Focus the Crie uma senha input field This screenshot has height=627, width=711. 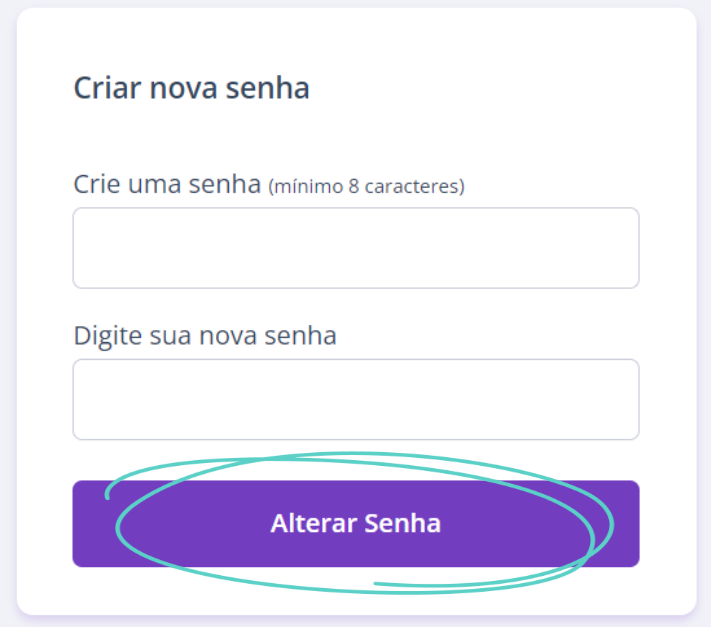point(356,248)
